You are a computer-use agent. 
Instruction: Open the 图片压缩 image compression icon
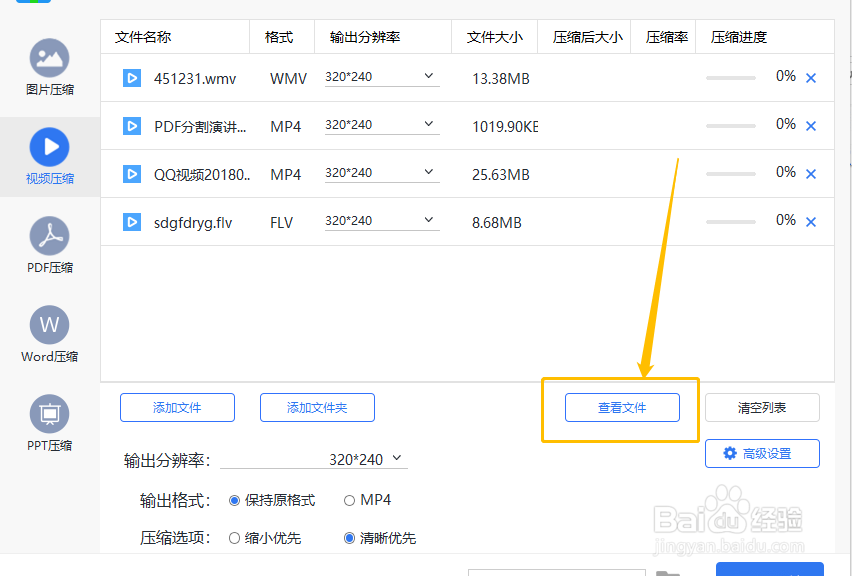click(x=49, y=58)
